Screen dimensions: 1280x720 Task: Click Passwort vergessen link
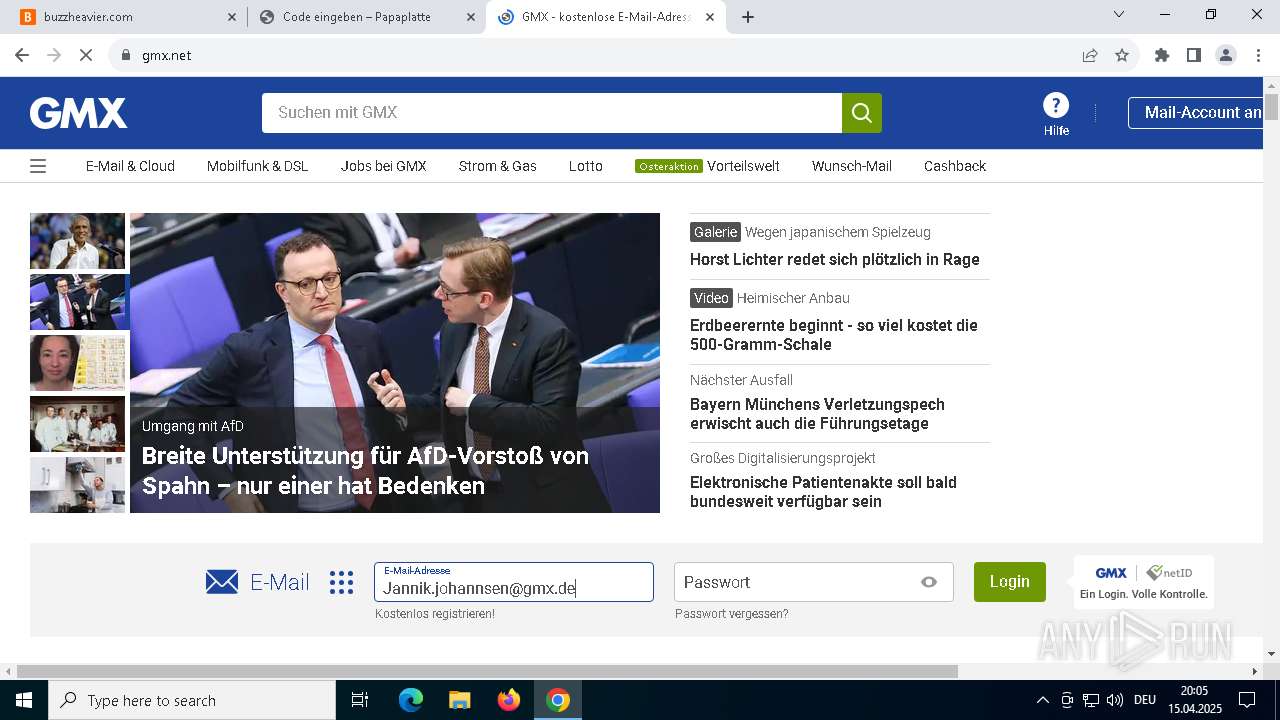(731, 614)
